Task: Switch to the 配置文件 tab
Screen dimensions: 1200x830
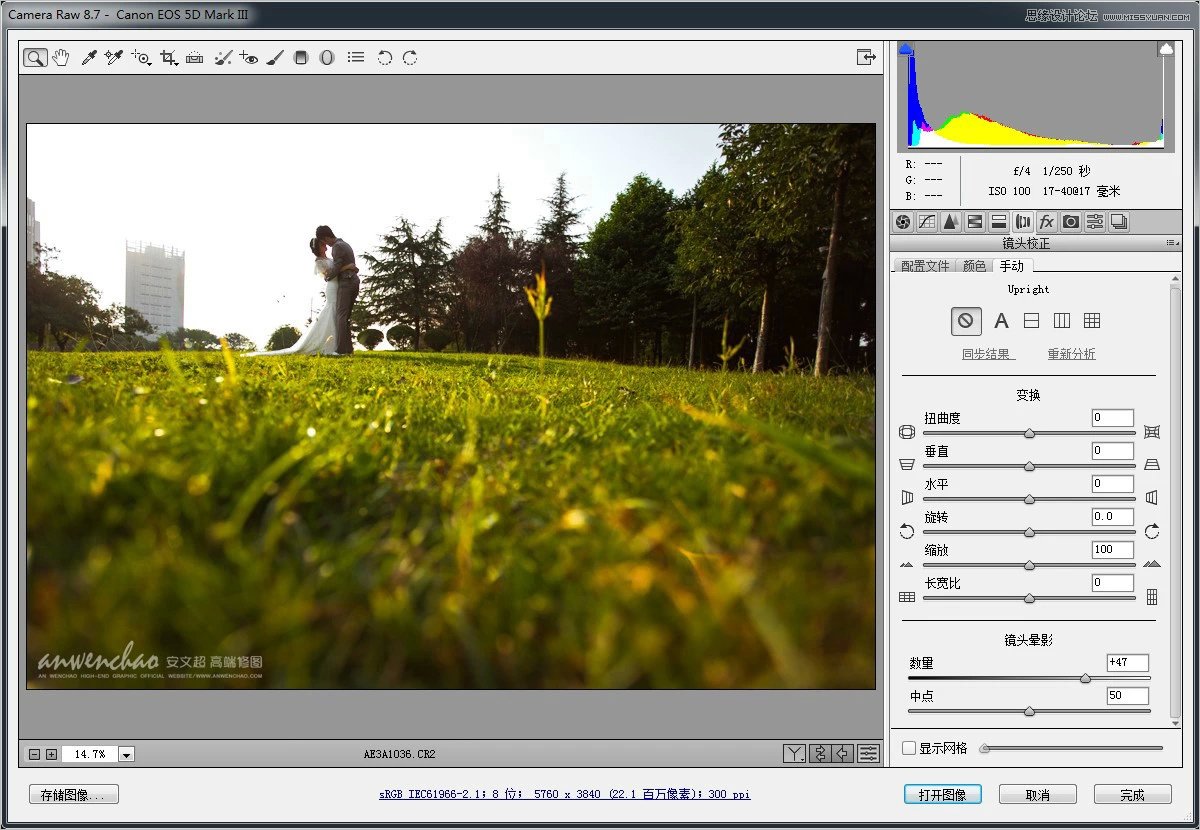Action: point(924,266)
